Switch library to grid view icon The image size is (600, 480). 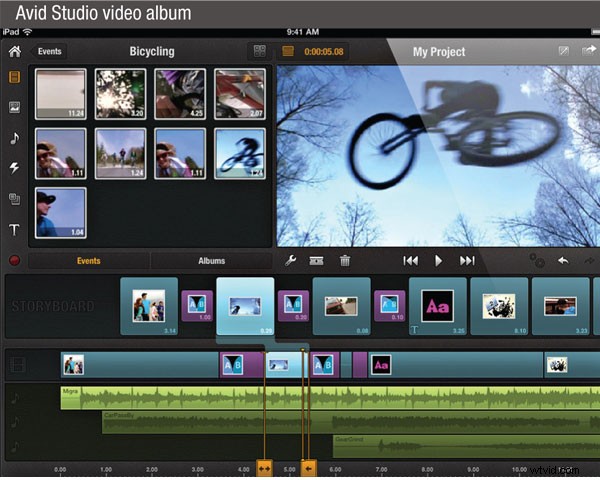coord(260,51)
